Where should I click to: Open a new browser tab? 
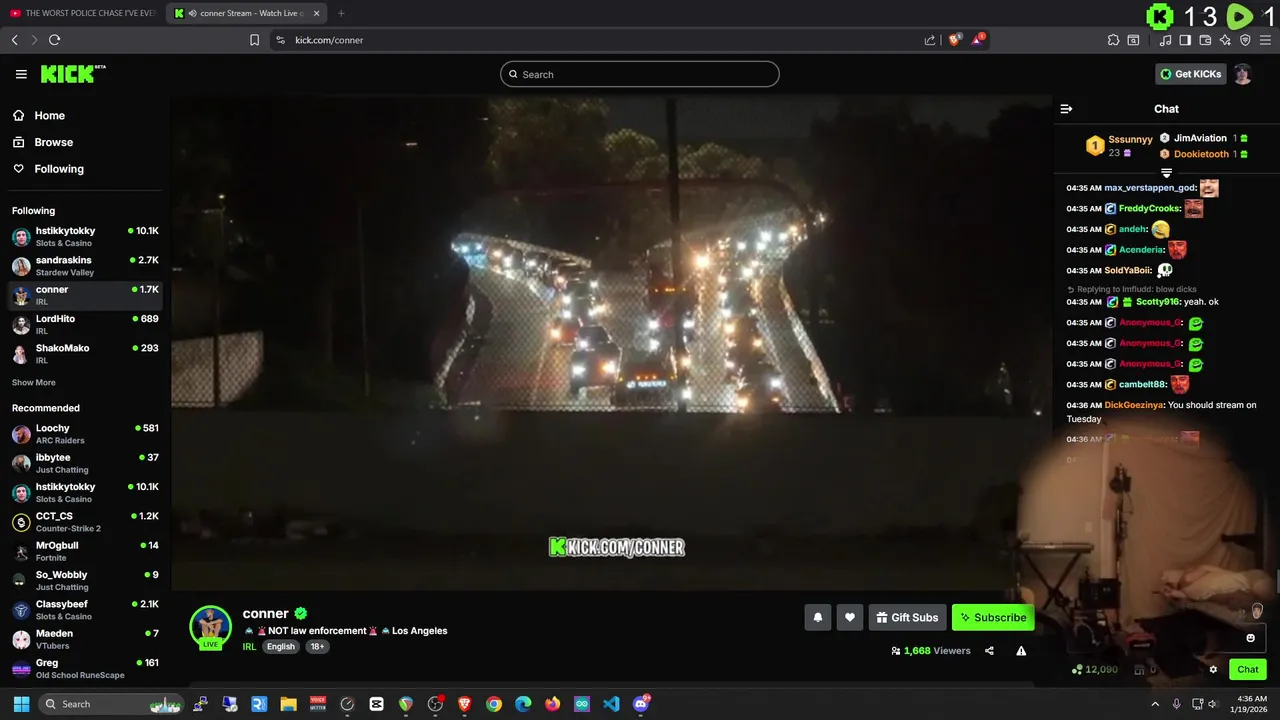(341, 13)
